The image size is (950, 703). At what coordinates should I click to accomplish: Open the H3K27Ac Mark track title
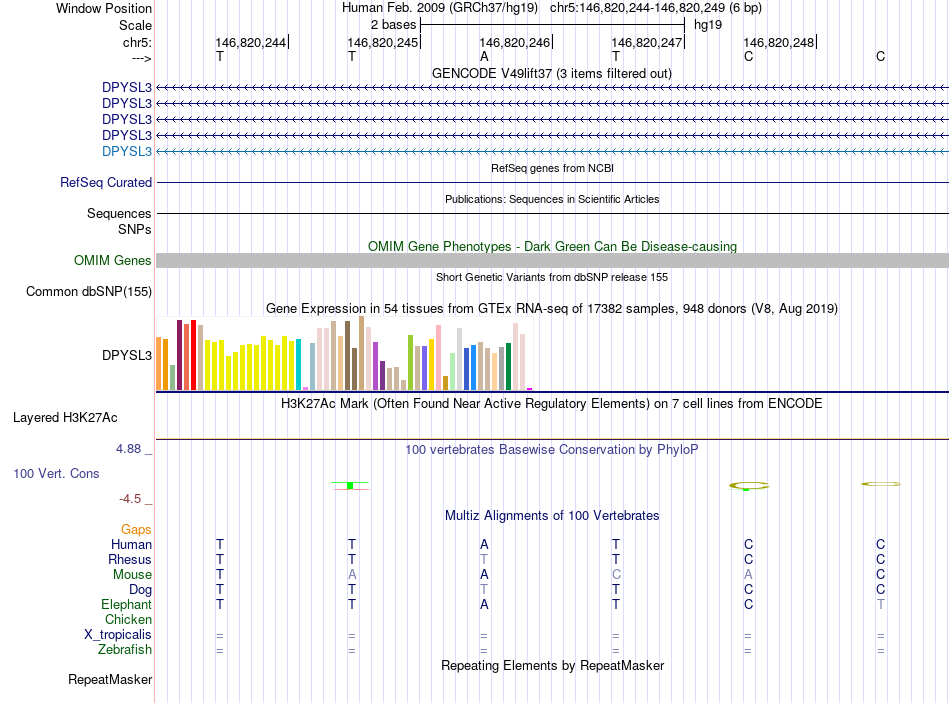click(x=552, y=404)
